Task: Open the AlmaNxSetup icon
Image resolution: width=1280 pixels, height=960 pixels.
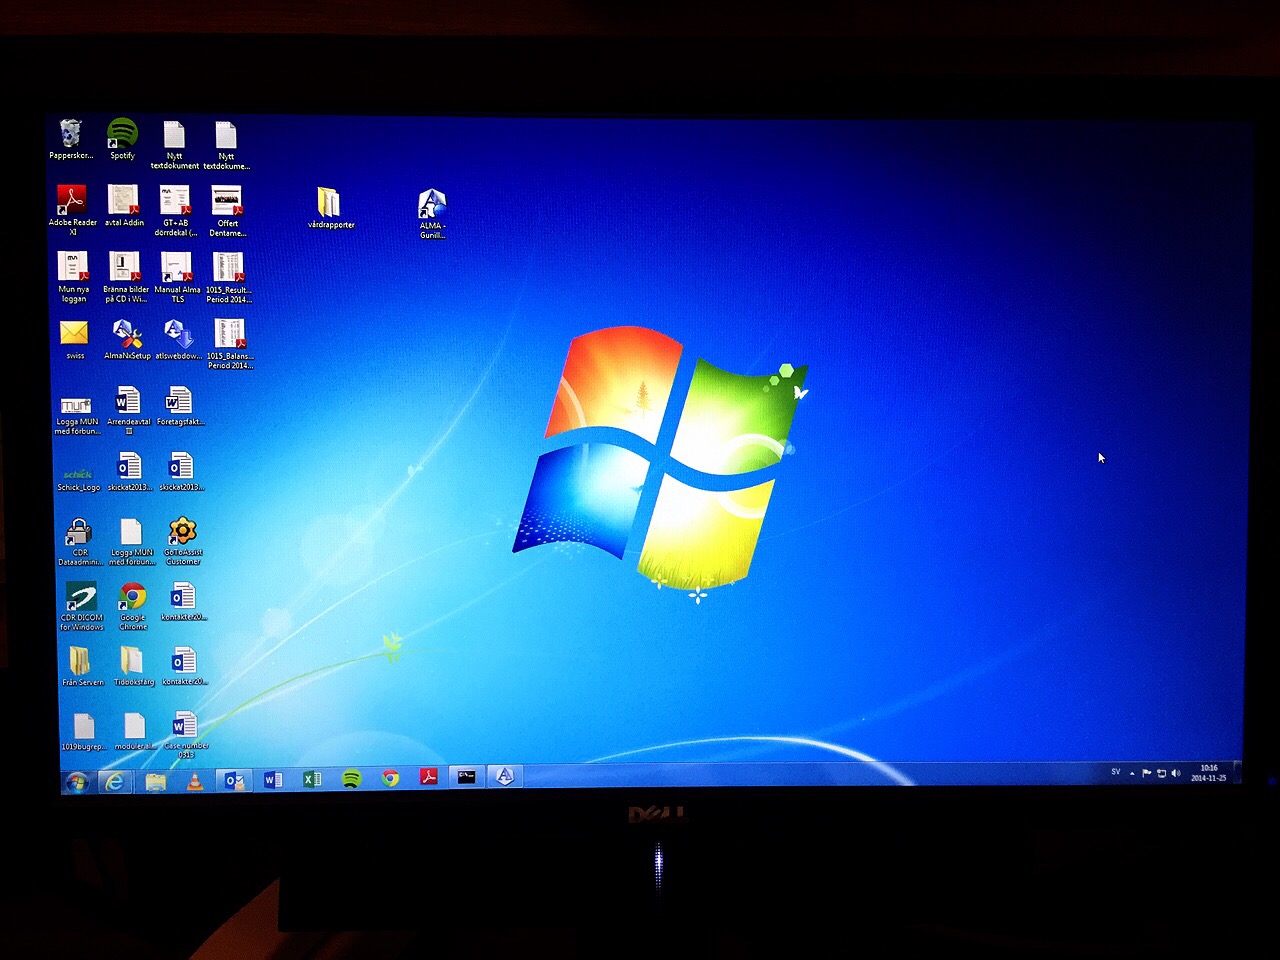Action: click(x=126, y=334)
